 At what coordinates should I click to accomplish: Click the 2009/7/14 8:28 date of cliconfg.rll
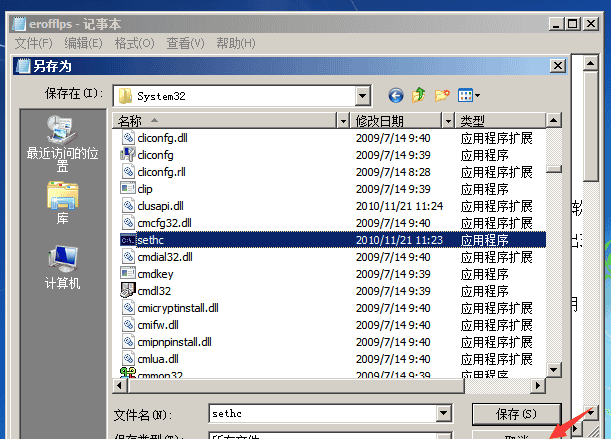click(393, 172)
